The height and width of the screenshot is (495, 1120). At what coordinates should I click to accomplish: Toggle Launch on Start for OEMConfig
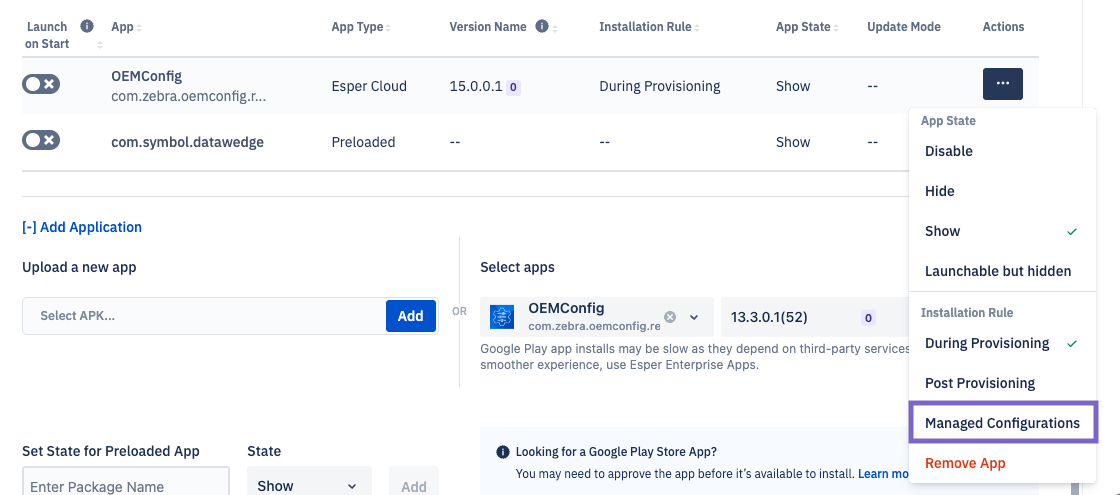[x=41, y=84]
